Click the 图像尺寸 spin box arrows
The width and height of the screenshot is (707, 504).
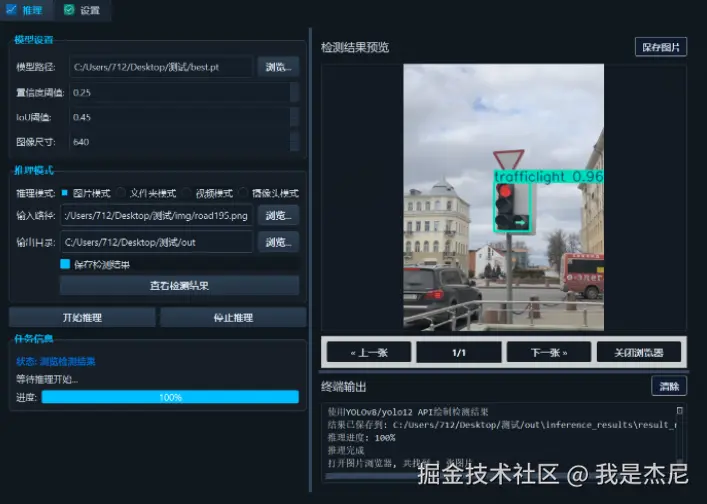click(294, 142)
